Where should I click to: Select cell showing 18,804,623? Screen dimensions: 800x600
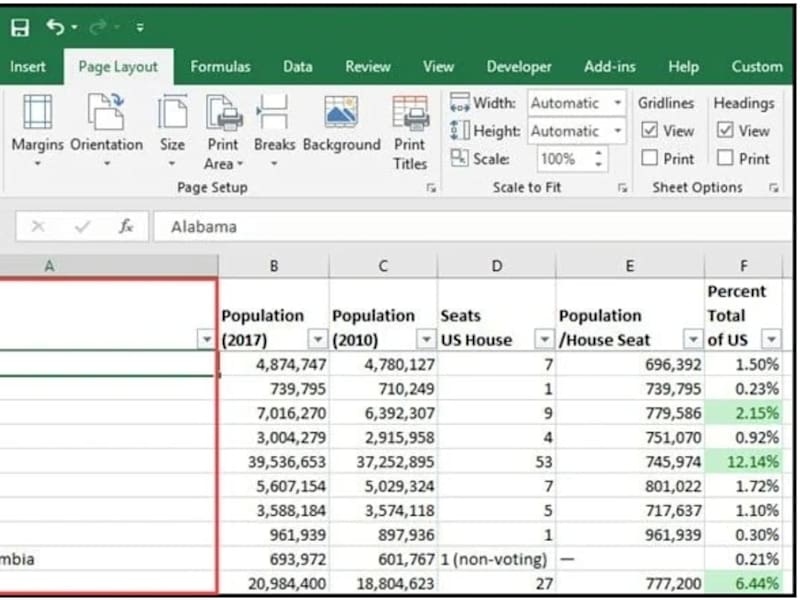click(x=383, y=583)
